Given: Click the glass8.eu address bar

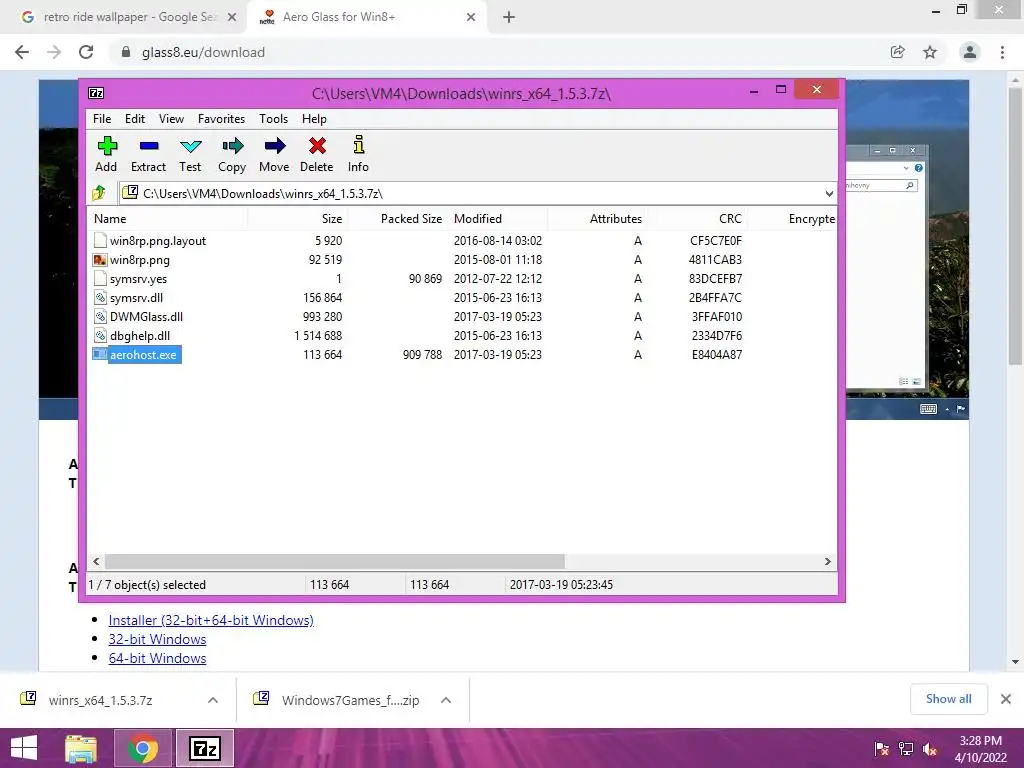Looking at the screenshot, I should click(496, 52).
